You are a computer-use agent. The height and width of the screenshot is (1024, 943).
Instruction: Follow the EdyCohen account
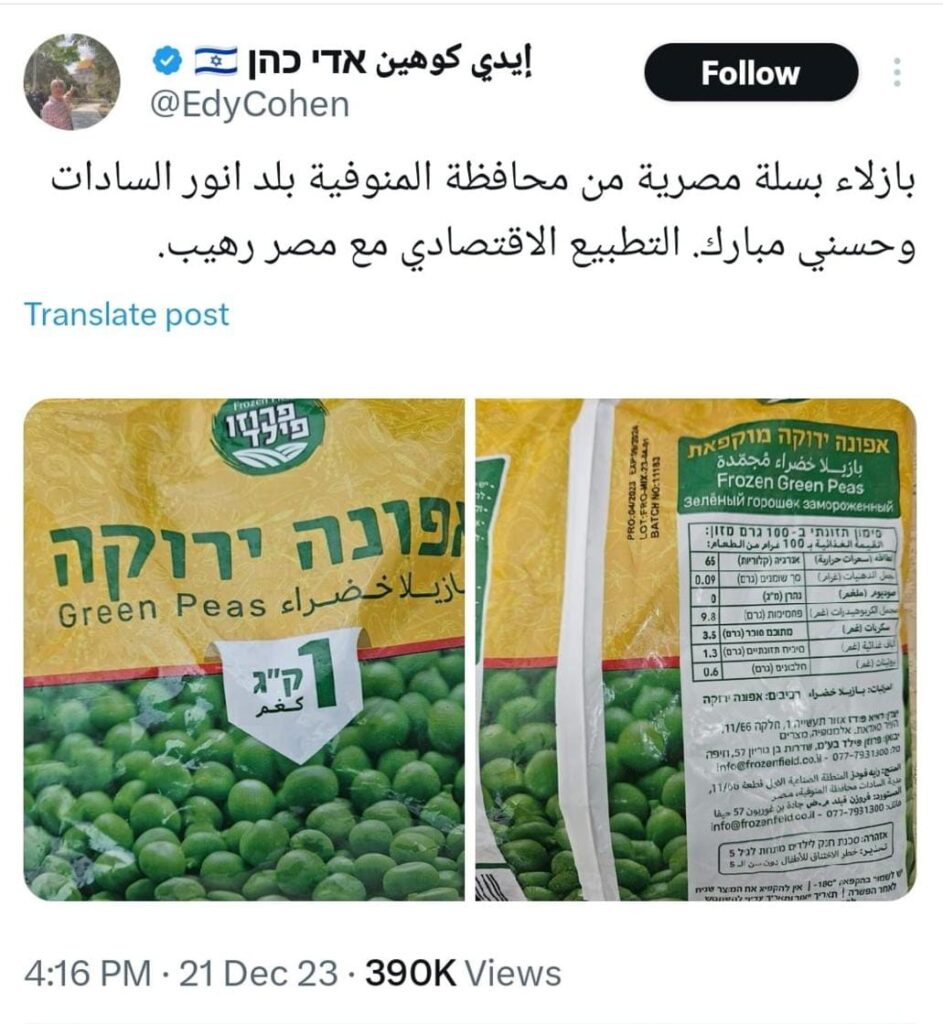point(751,72)
